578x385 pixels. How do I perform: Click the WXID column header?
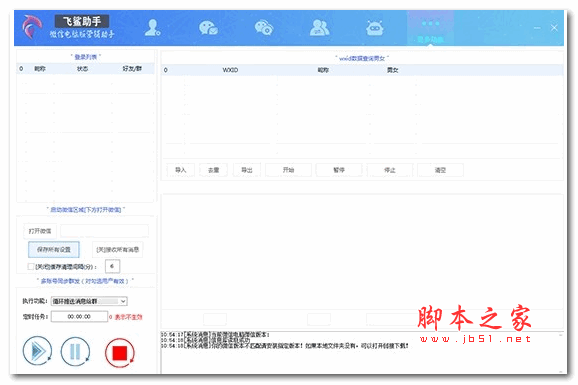[x=230, y=70]
